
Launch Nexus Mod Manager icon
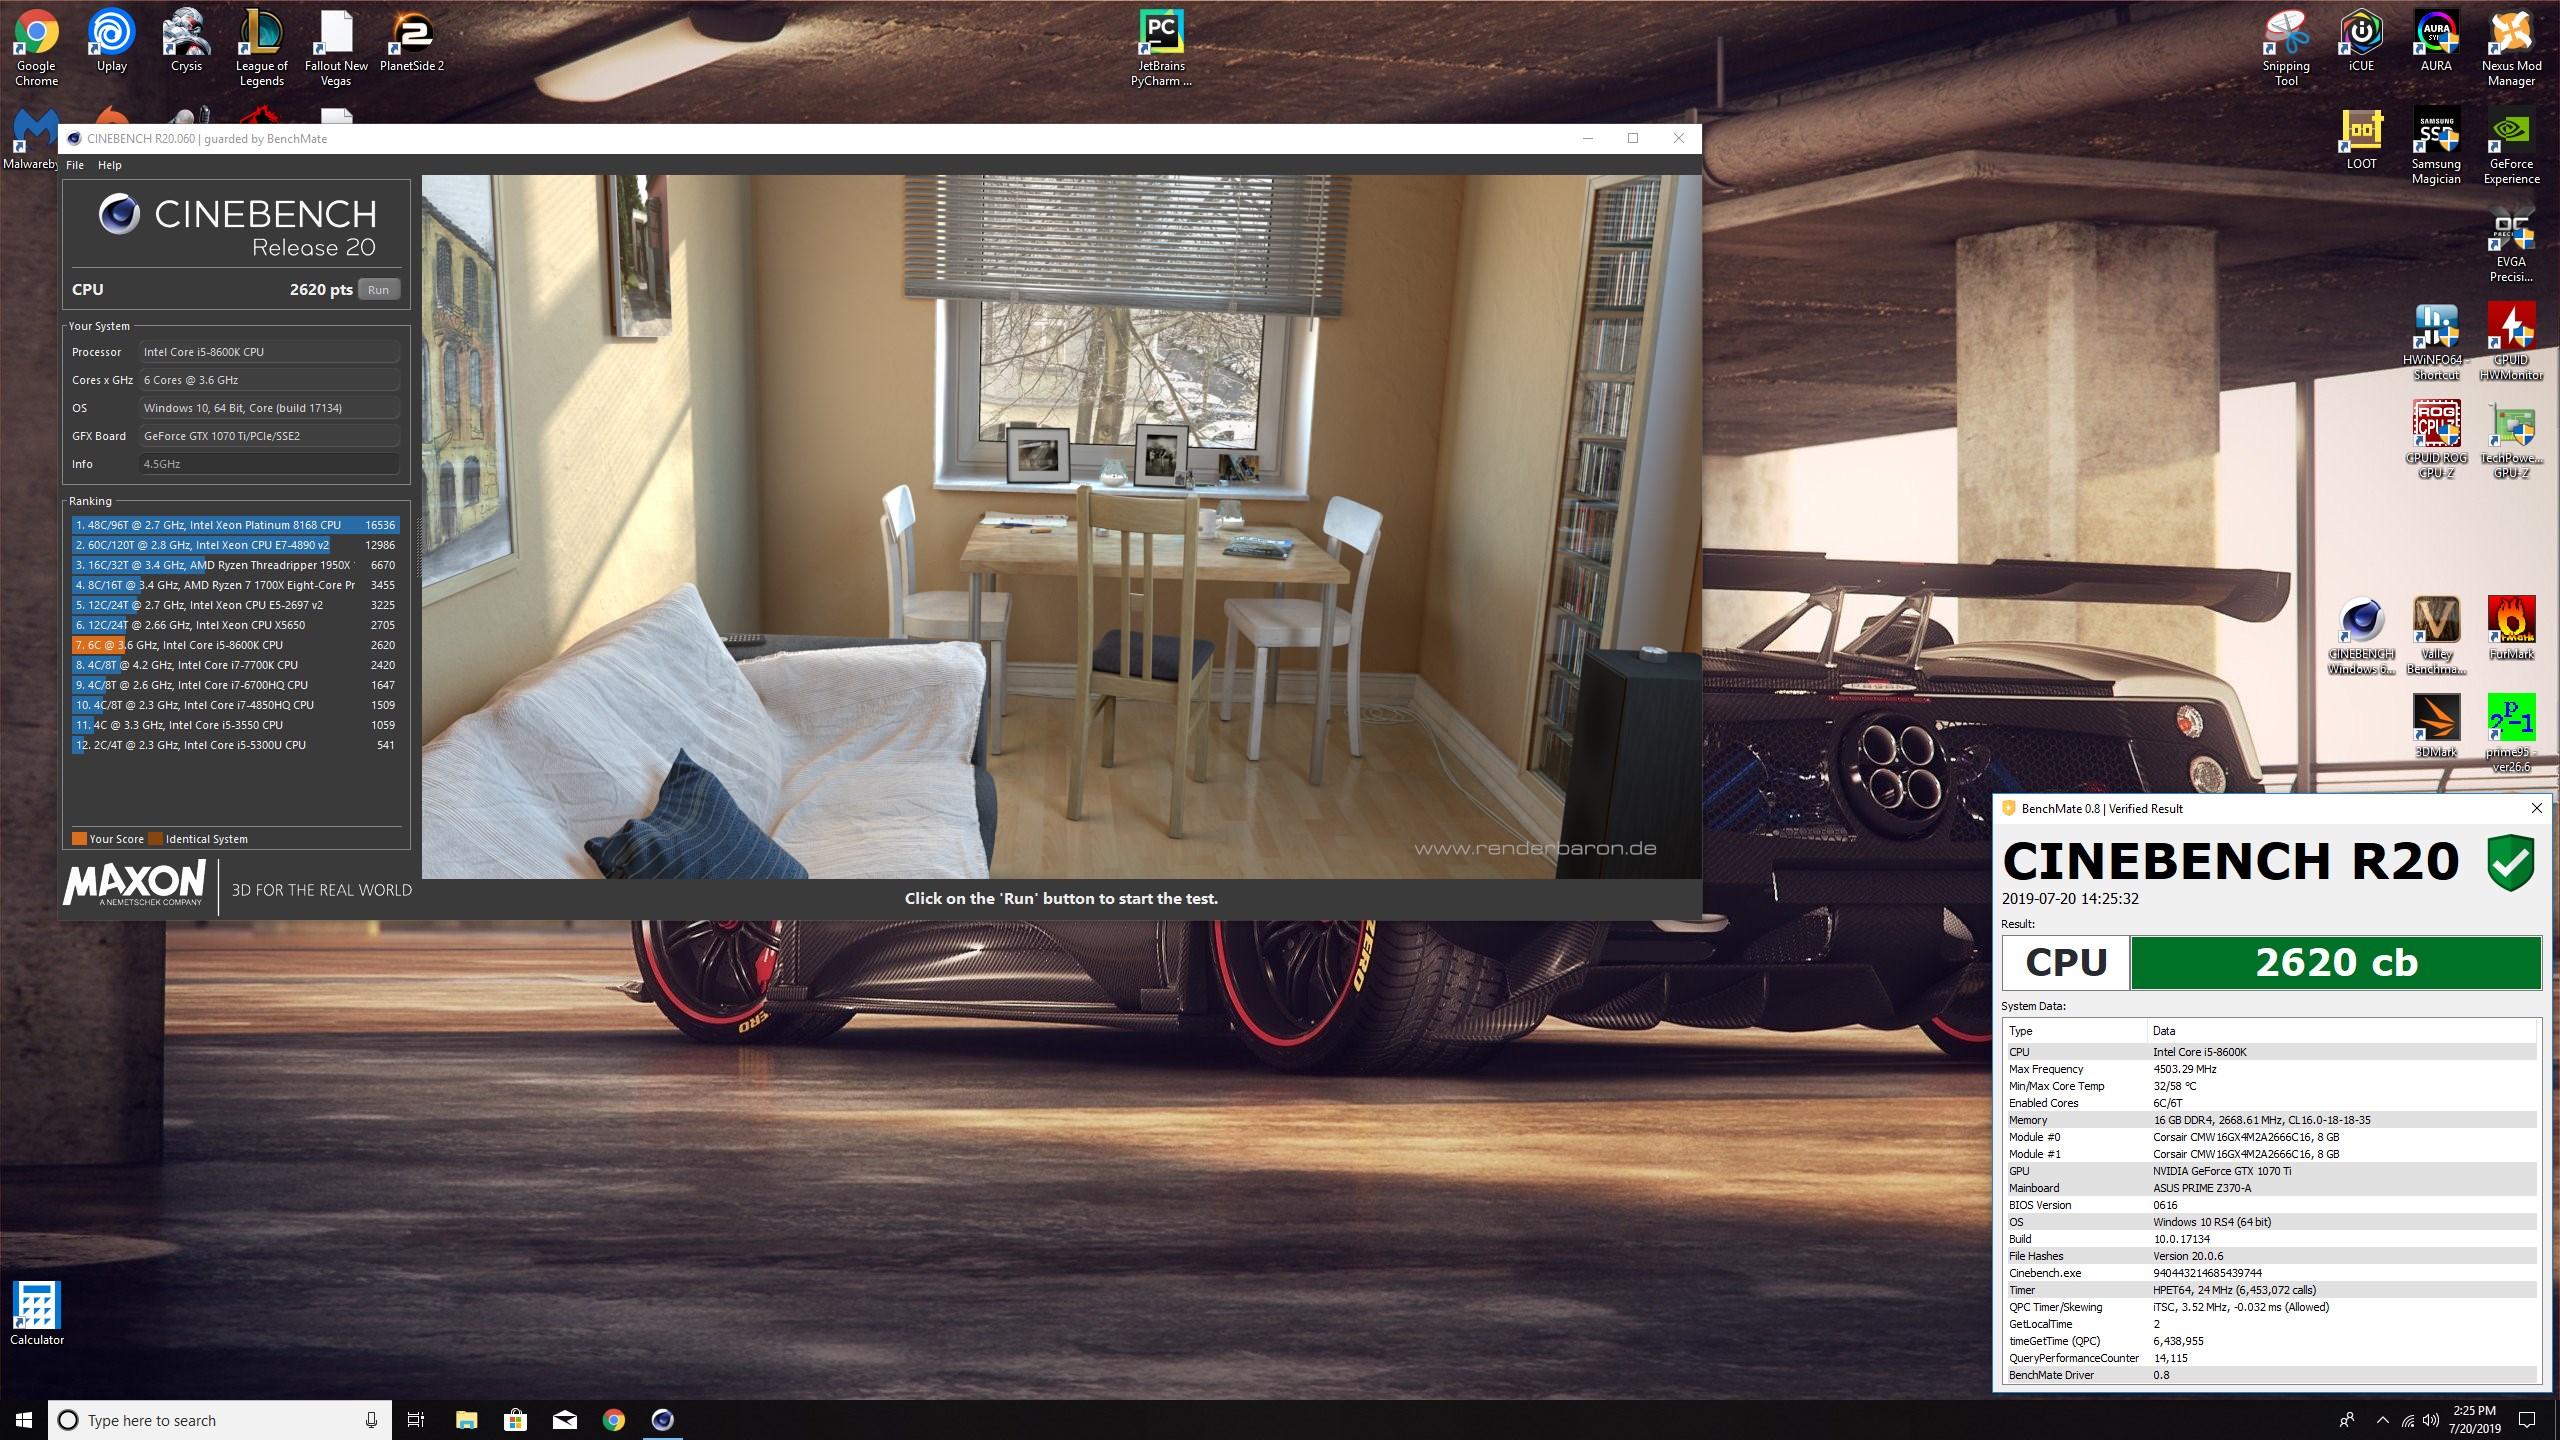click(2511, 48)
